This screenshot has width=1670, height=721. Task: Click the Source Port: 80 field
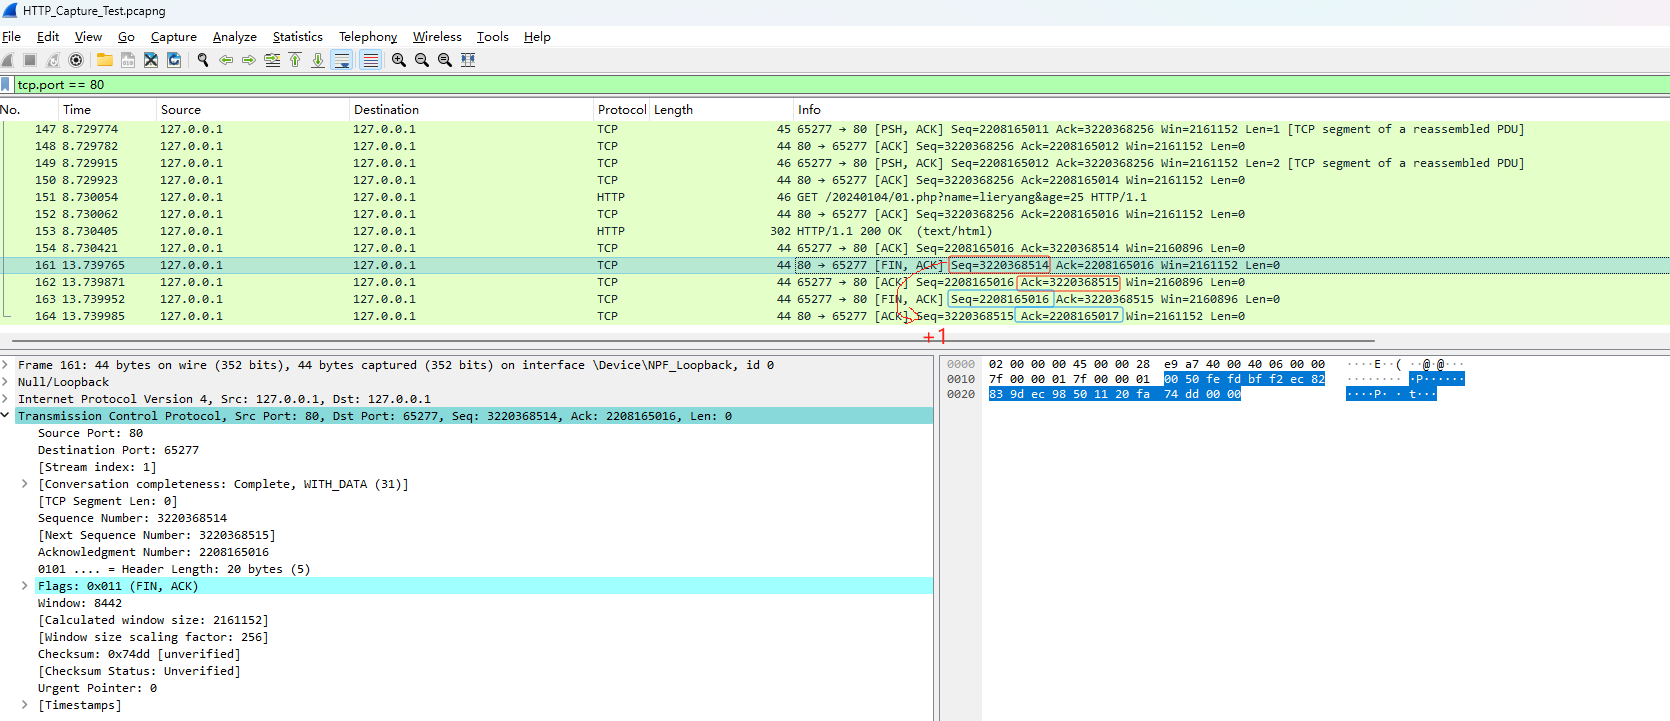coord(90,433)
